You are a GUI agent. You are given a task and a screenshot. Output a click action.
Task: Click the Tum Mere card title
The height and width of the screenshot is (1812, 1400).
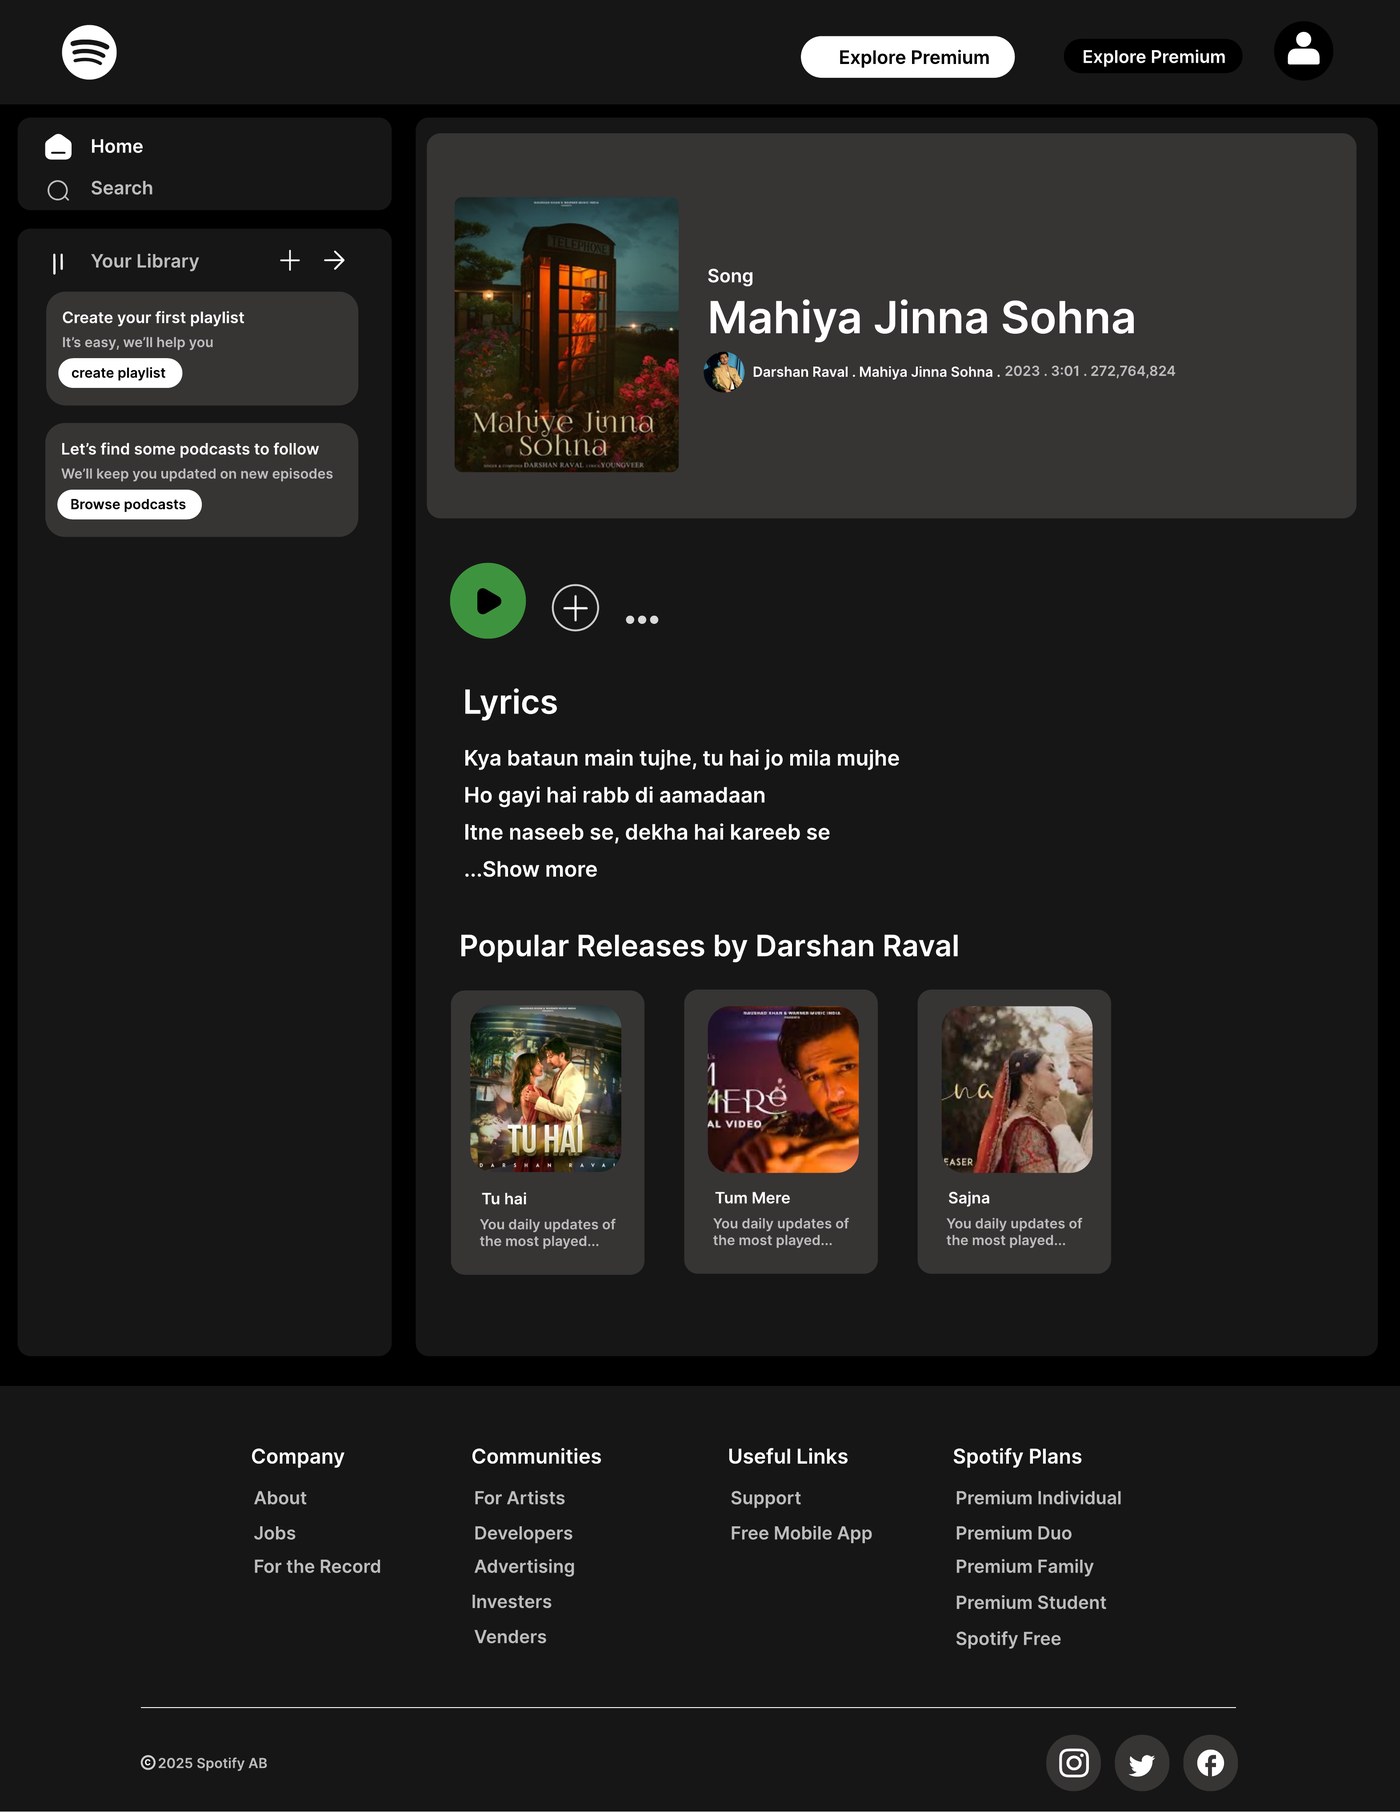point(752,1198)
